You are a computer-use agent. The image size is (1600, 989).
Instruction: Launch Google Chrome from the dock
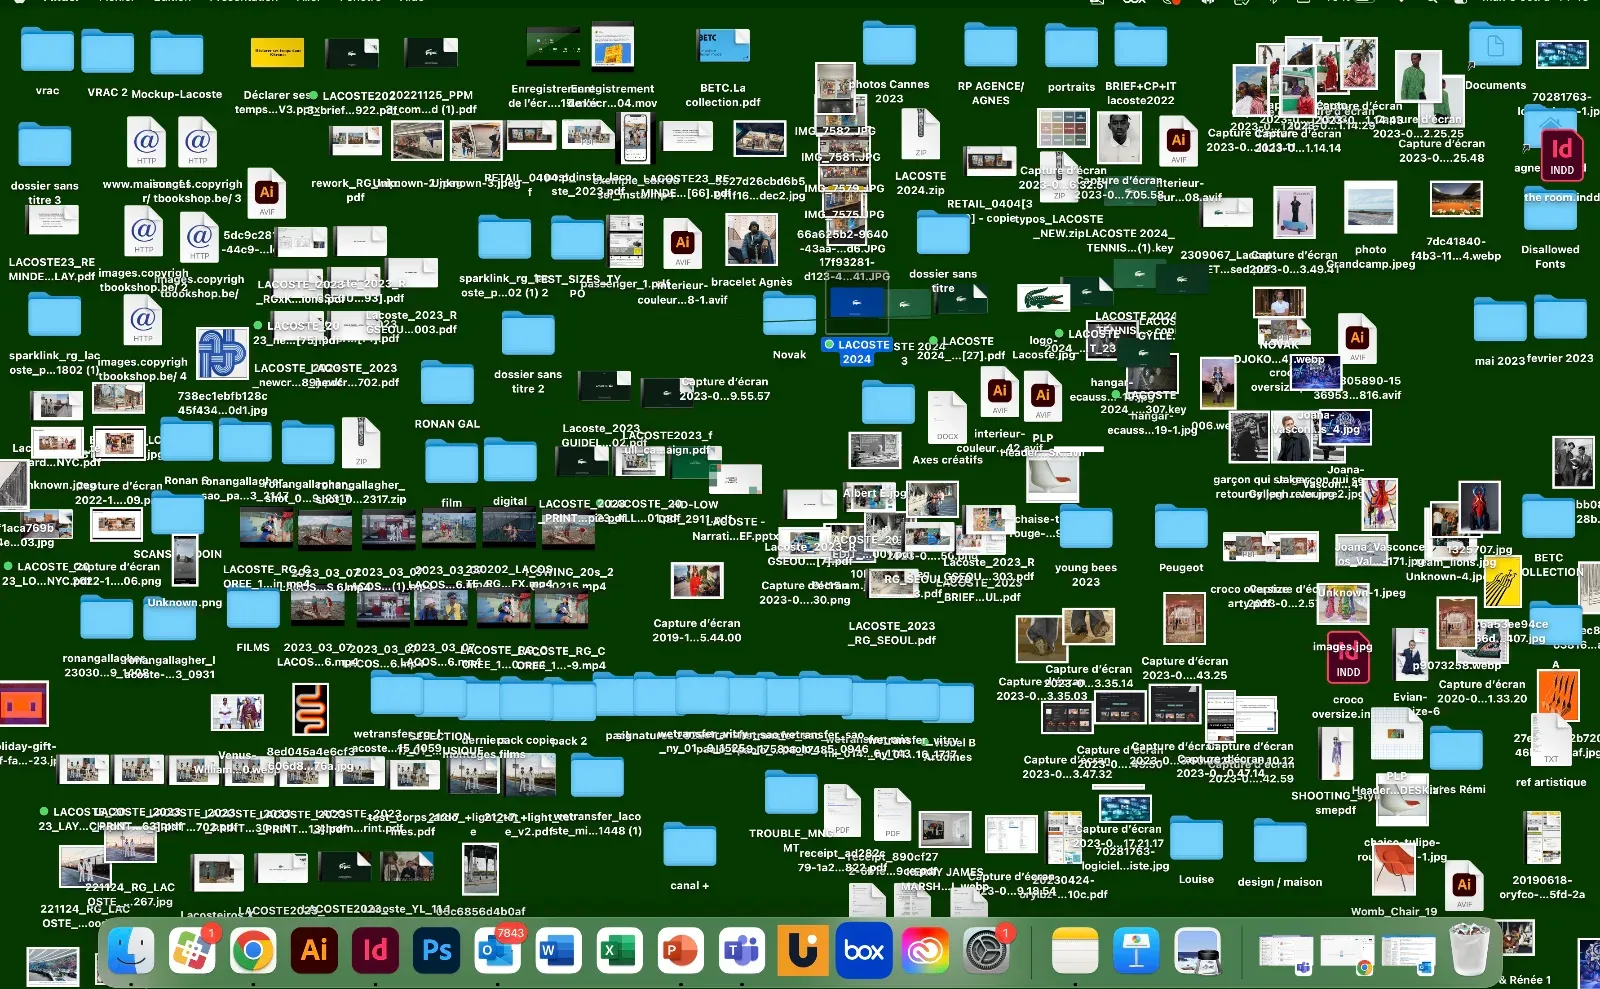pos(253,950)
